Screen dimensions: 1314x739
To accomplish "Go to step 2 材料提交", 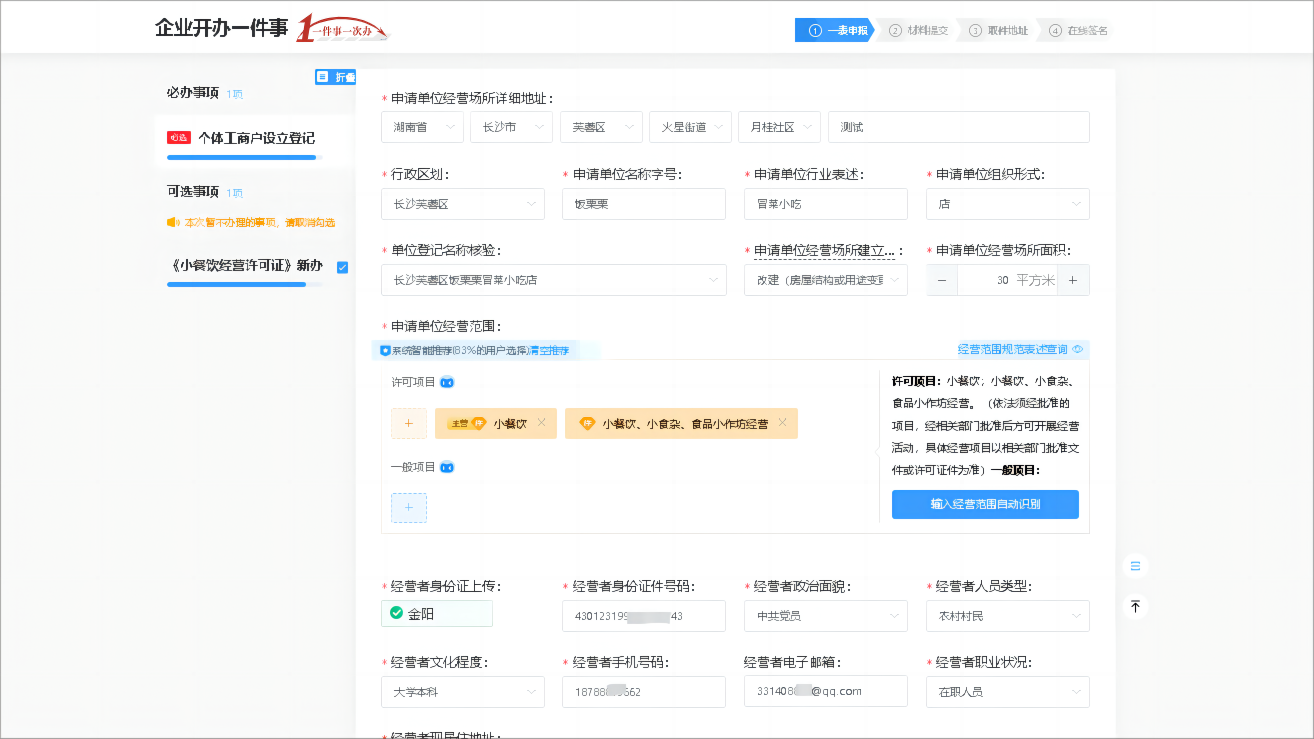I will 918,30.
